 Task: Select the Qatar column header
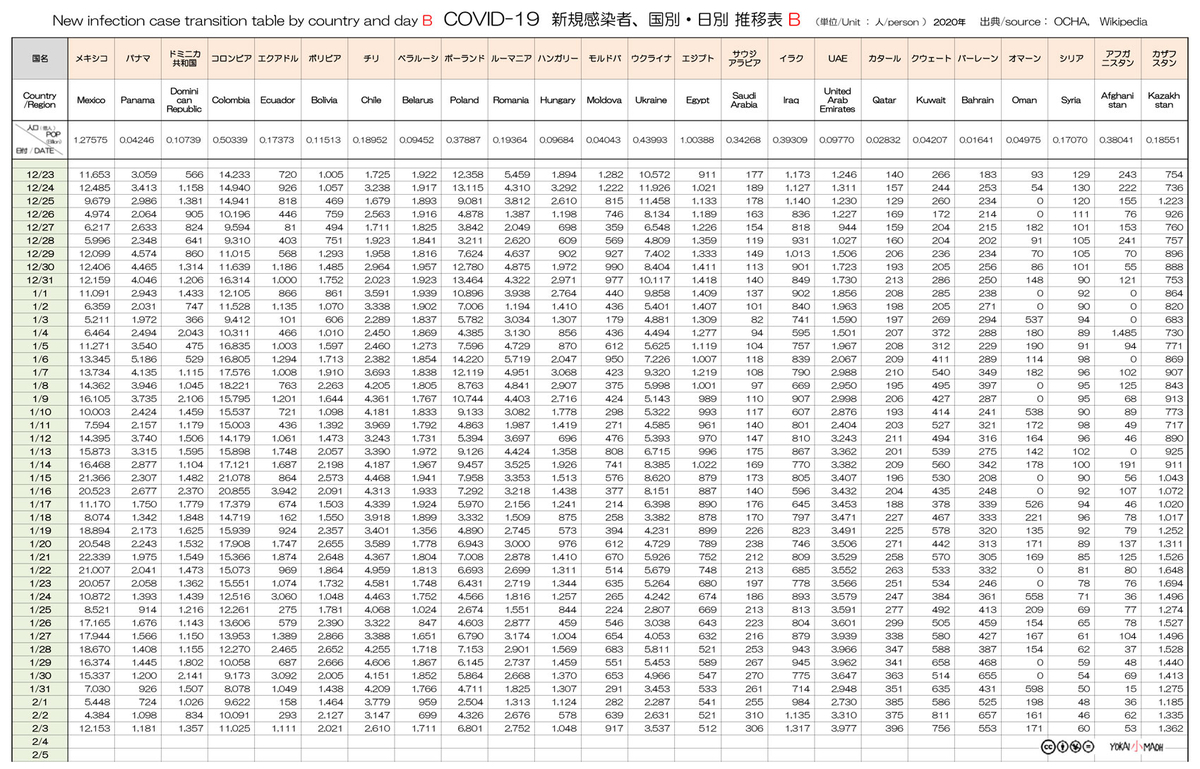coord(884,100)
